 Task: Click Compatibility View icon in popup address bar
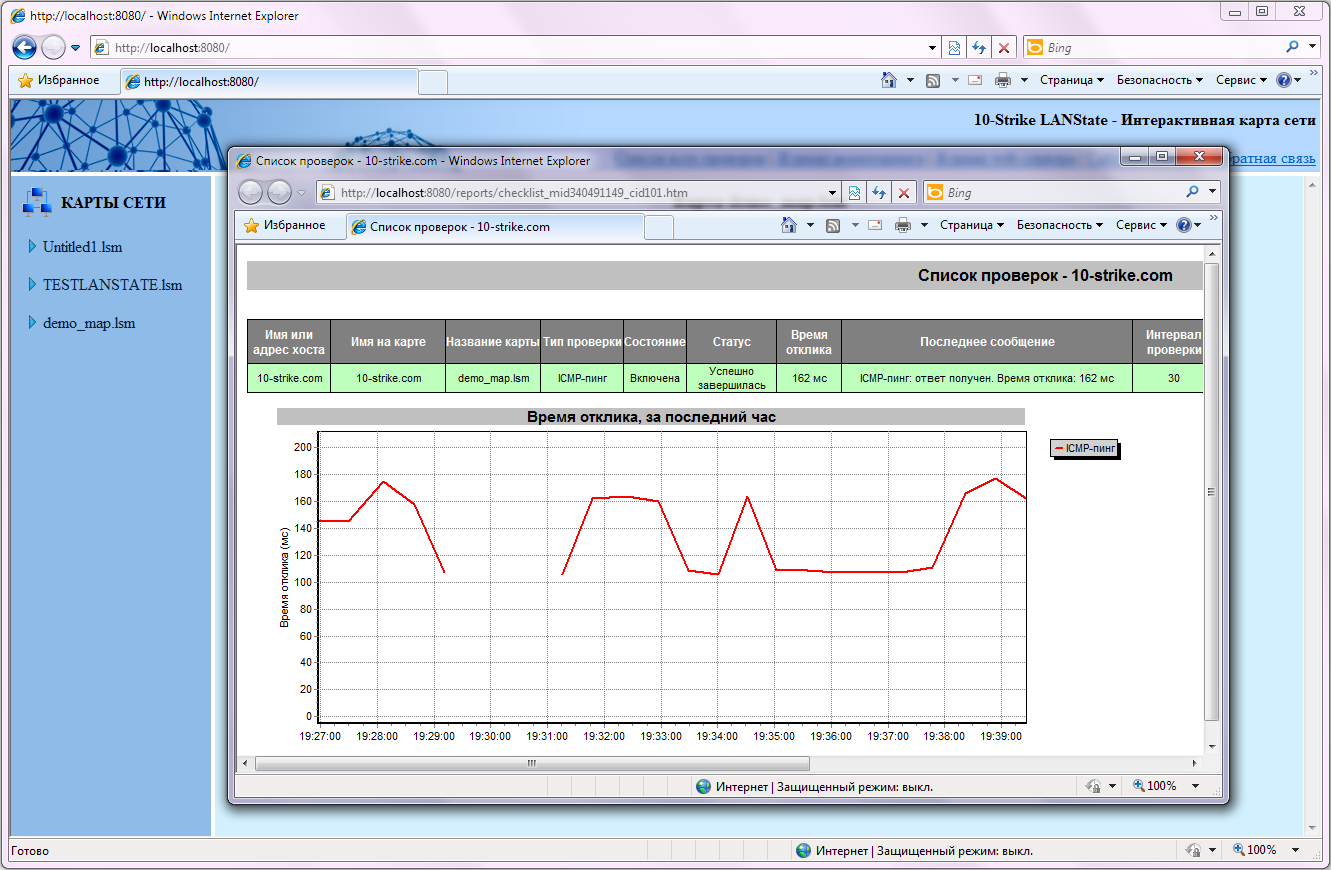(x=854, y=192)
